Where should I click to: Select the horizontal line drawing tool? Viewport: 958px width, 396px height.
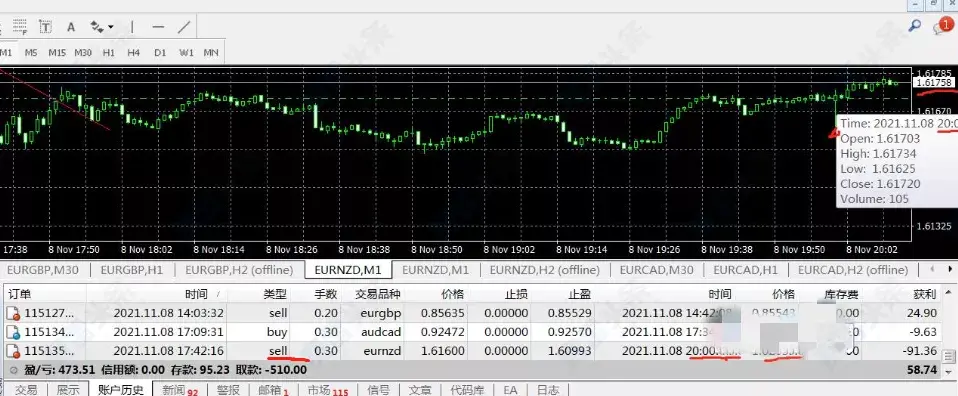pos(158,27)
